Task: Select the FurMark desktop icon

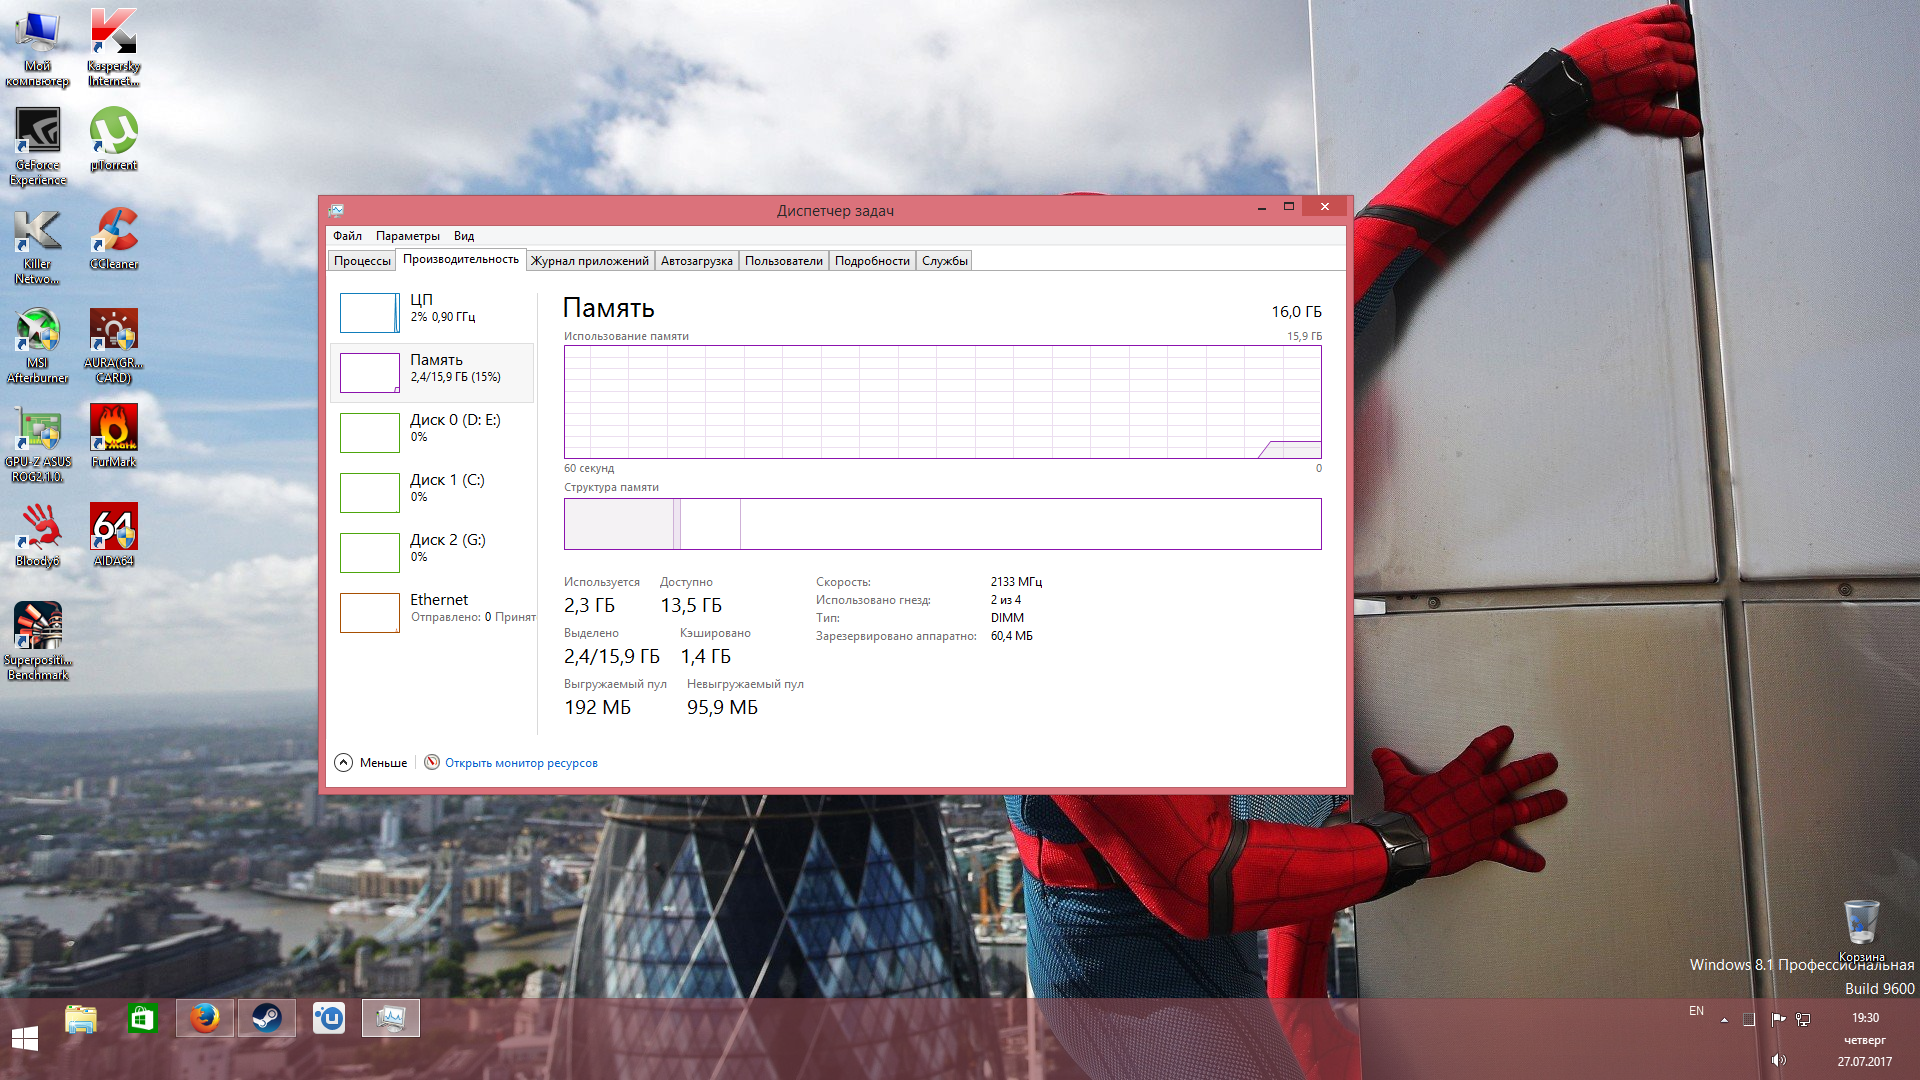Action: point(114,436)
